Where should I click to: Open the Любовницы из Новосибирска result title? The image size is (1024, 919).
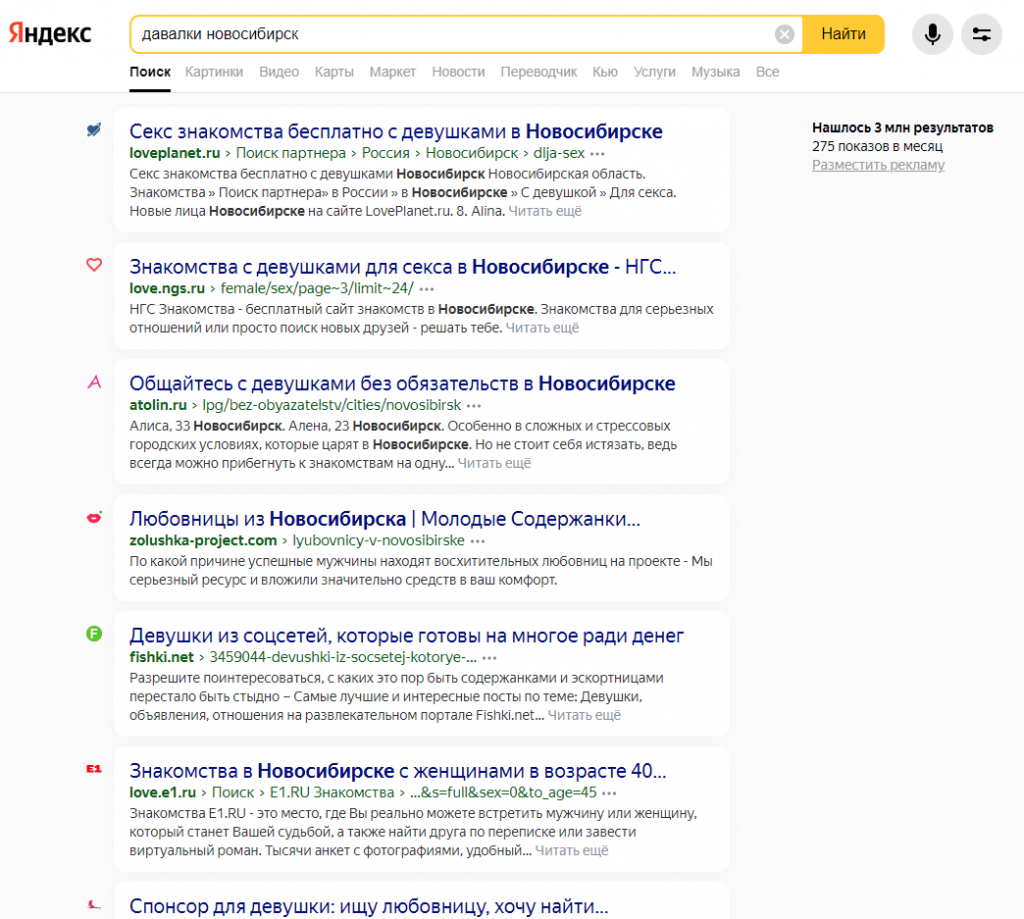[x=385, y=519]
